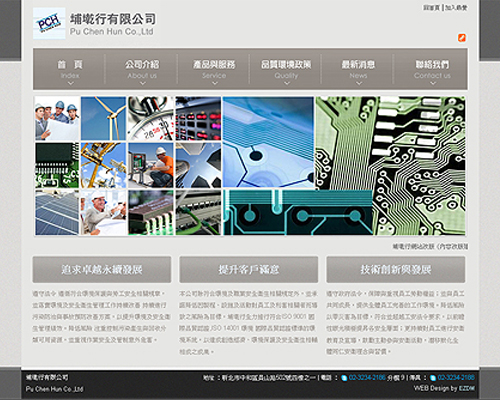
Task: Select the wind turbine thumbnail
Action: pos(103,118)
